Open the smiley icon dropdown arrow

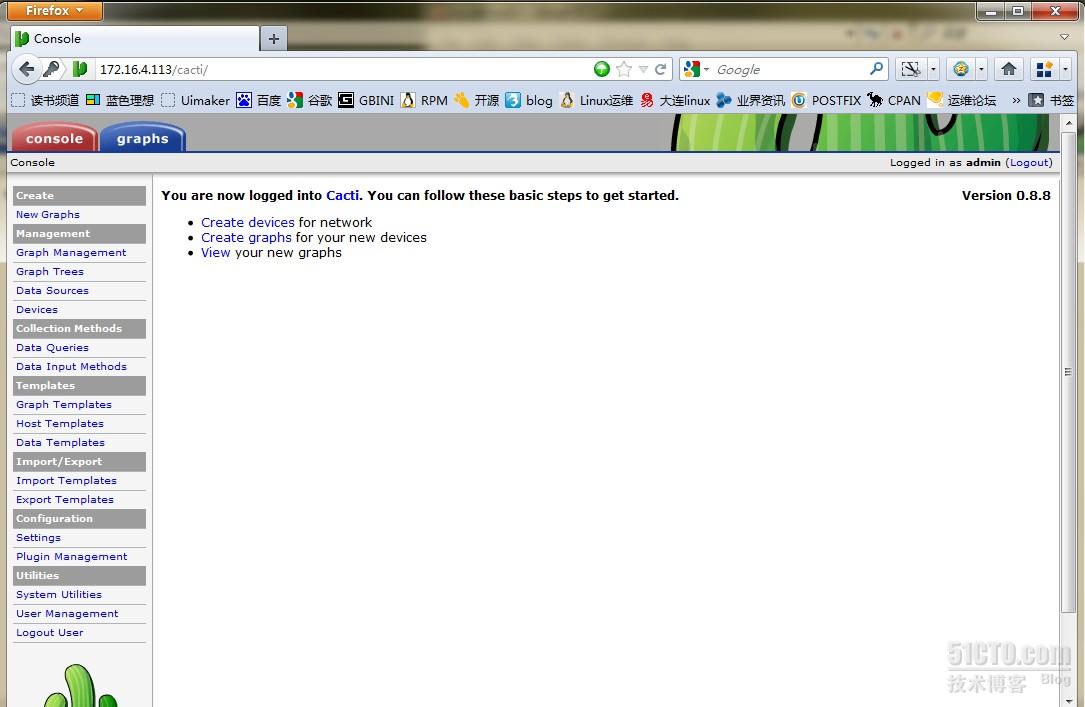pos(981,69)
